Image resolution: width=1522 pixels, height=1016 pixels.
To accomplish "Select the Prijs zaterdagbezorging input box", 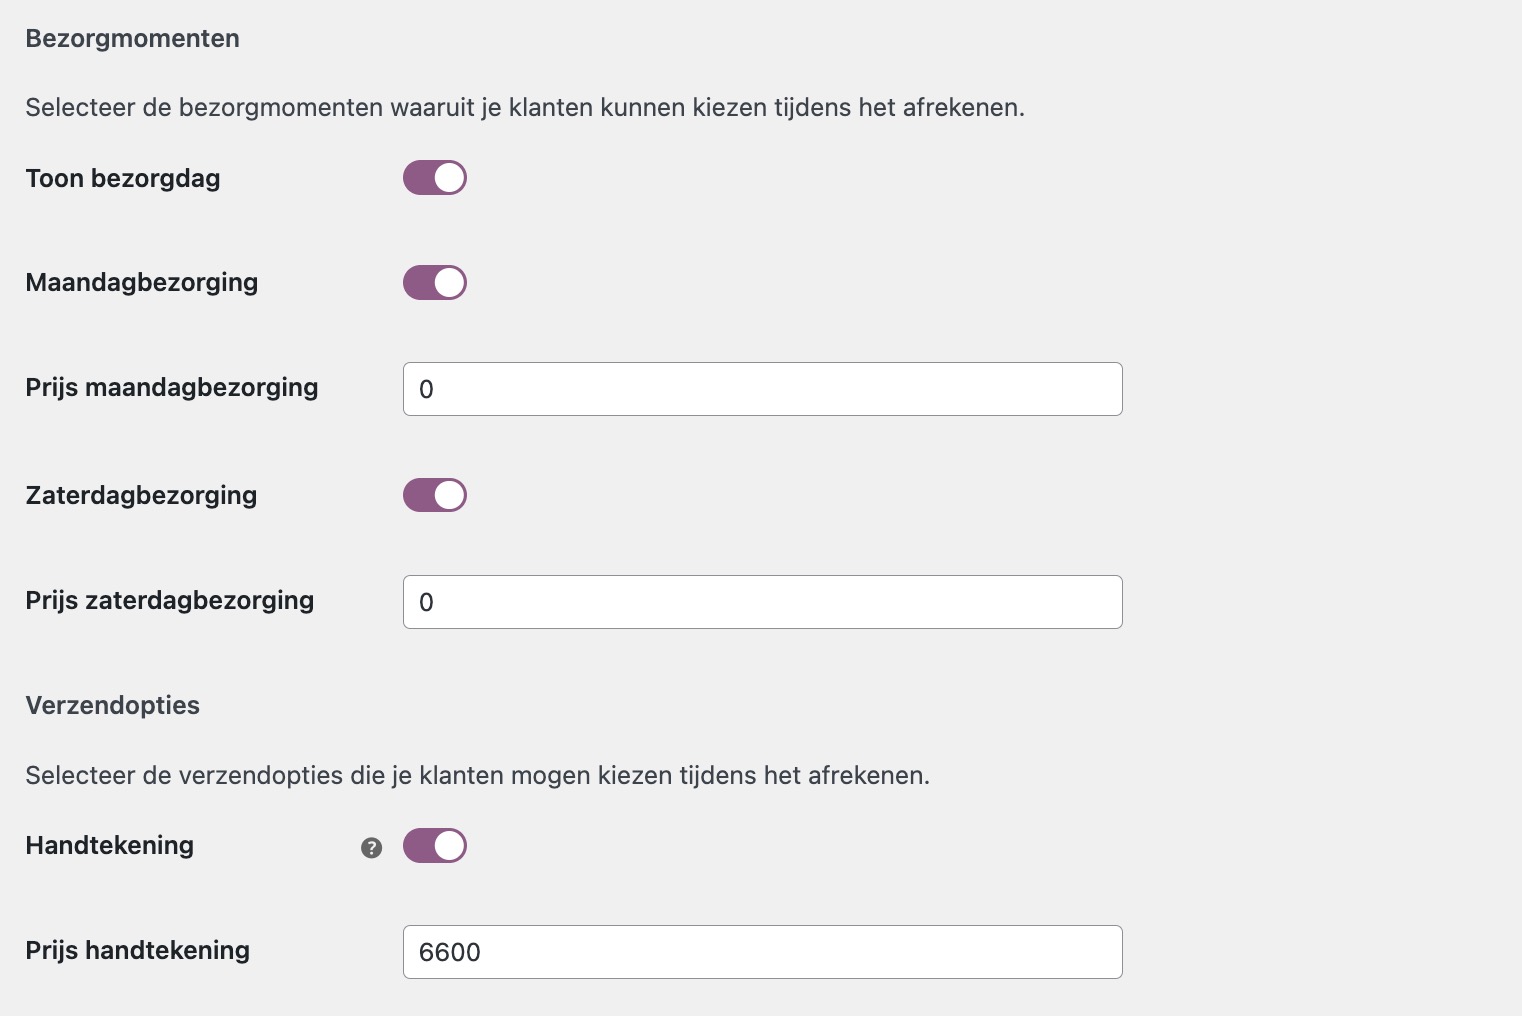I will (762, 602).
